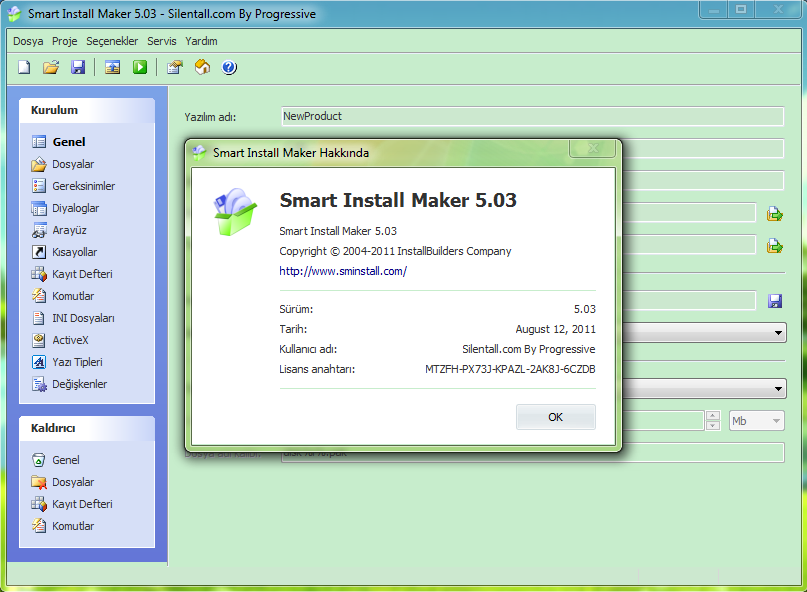The image size is (807, 592).
Task: Open the Mb size unit dropdown
Action: (757, 421)
